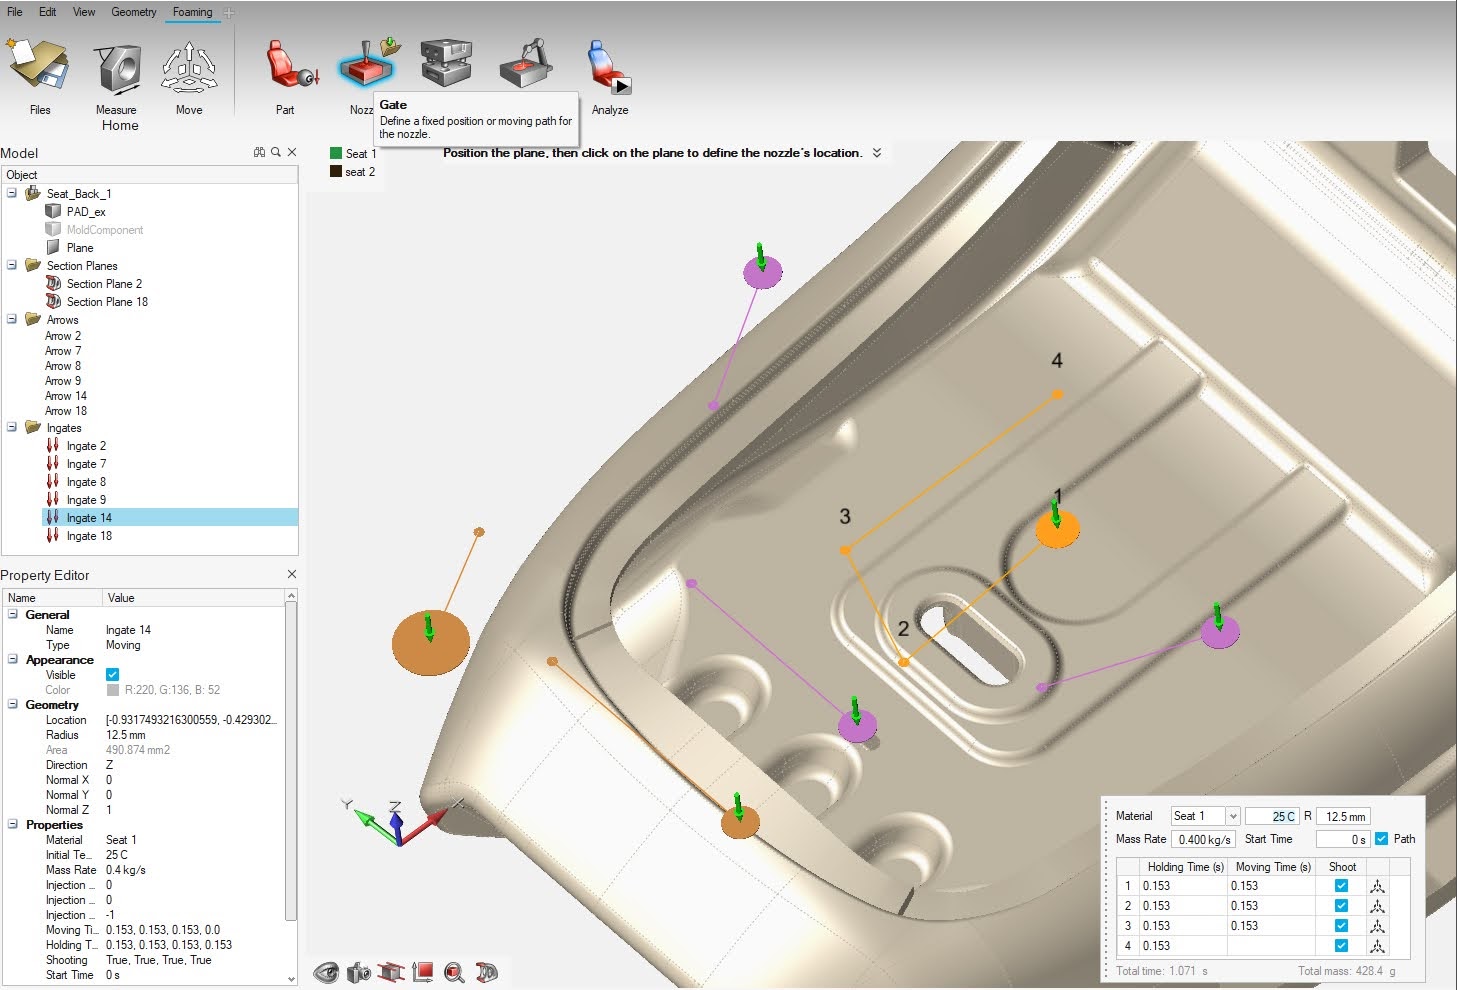Click the camera capture icon in the bottom toolbar
1457x990 pixels.
coord(358,972)
